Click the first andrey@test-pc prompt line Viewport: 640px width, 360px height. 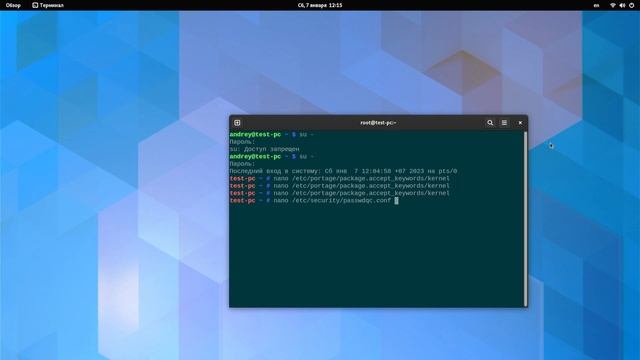tap(272, 134)
